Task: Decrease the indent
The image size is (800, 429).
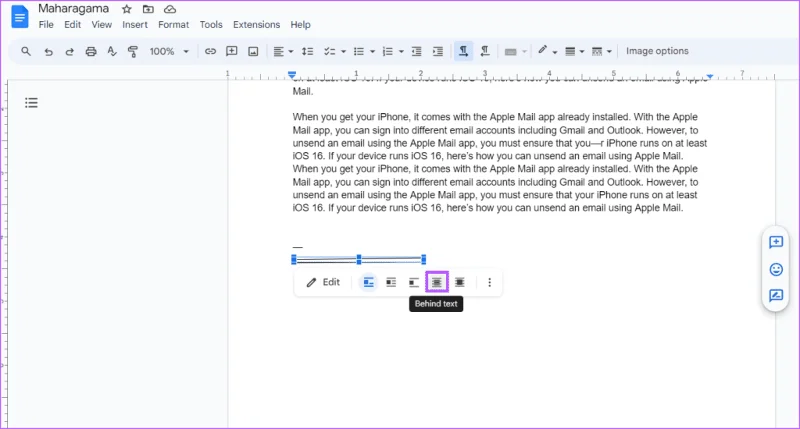Action: [416, 52]
